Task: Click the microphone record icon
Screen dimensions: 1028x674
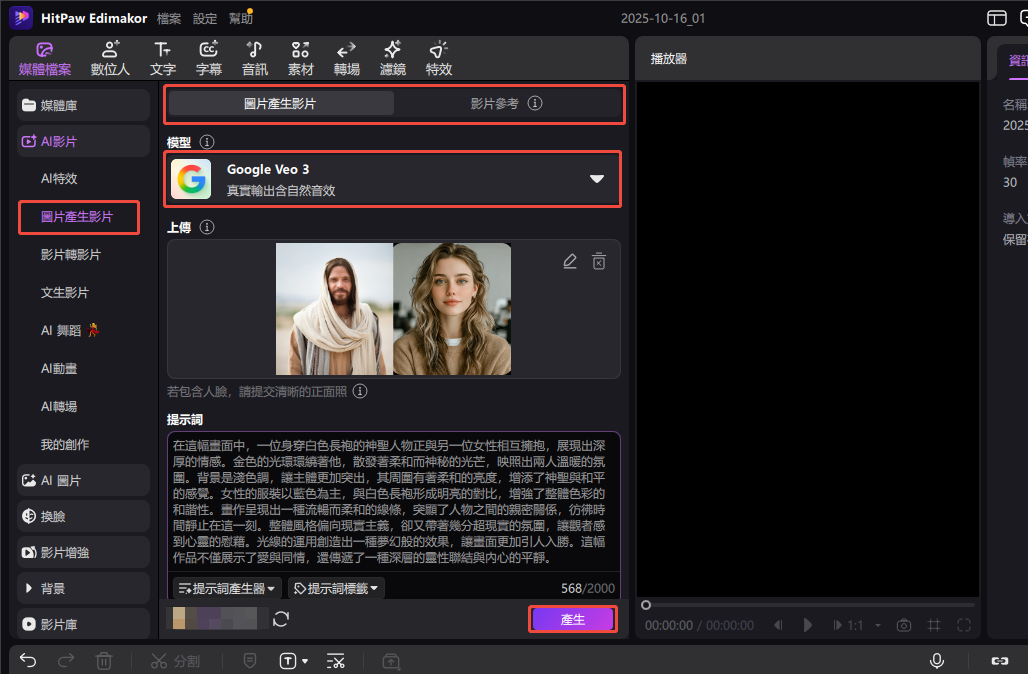Action: coord(937,660)
